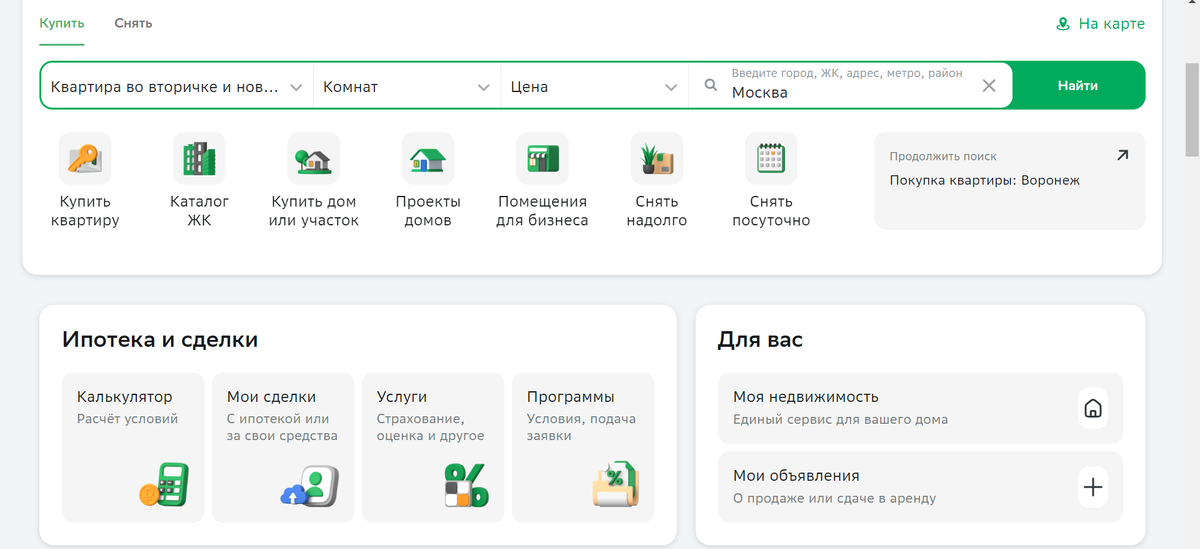
Task: Open the Проекты домов text link
Action: tap(428, 211)
